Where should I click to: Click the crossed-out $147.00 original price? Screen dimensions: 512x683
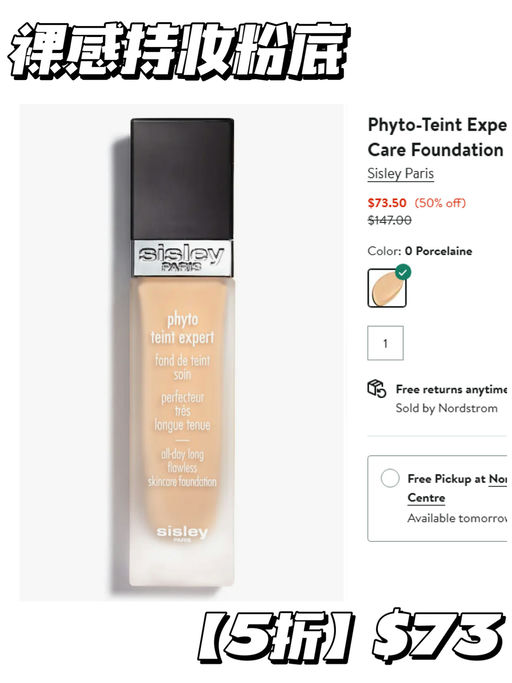(389, 220)
